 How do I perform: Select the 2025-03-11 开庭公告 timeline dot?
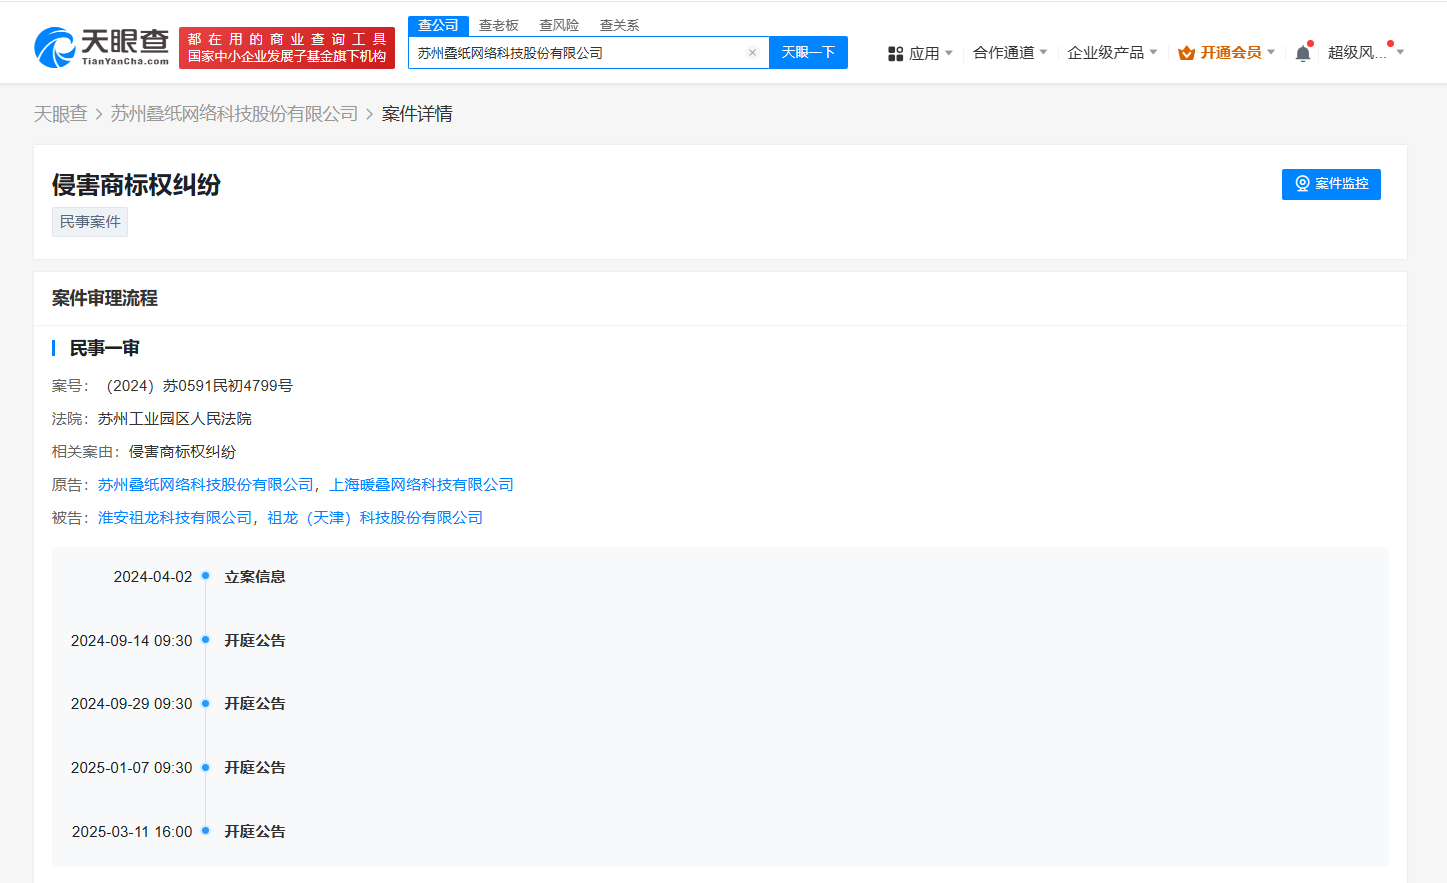click(205, 831)
